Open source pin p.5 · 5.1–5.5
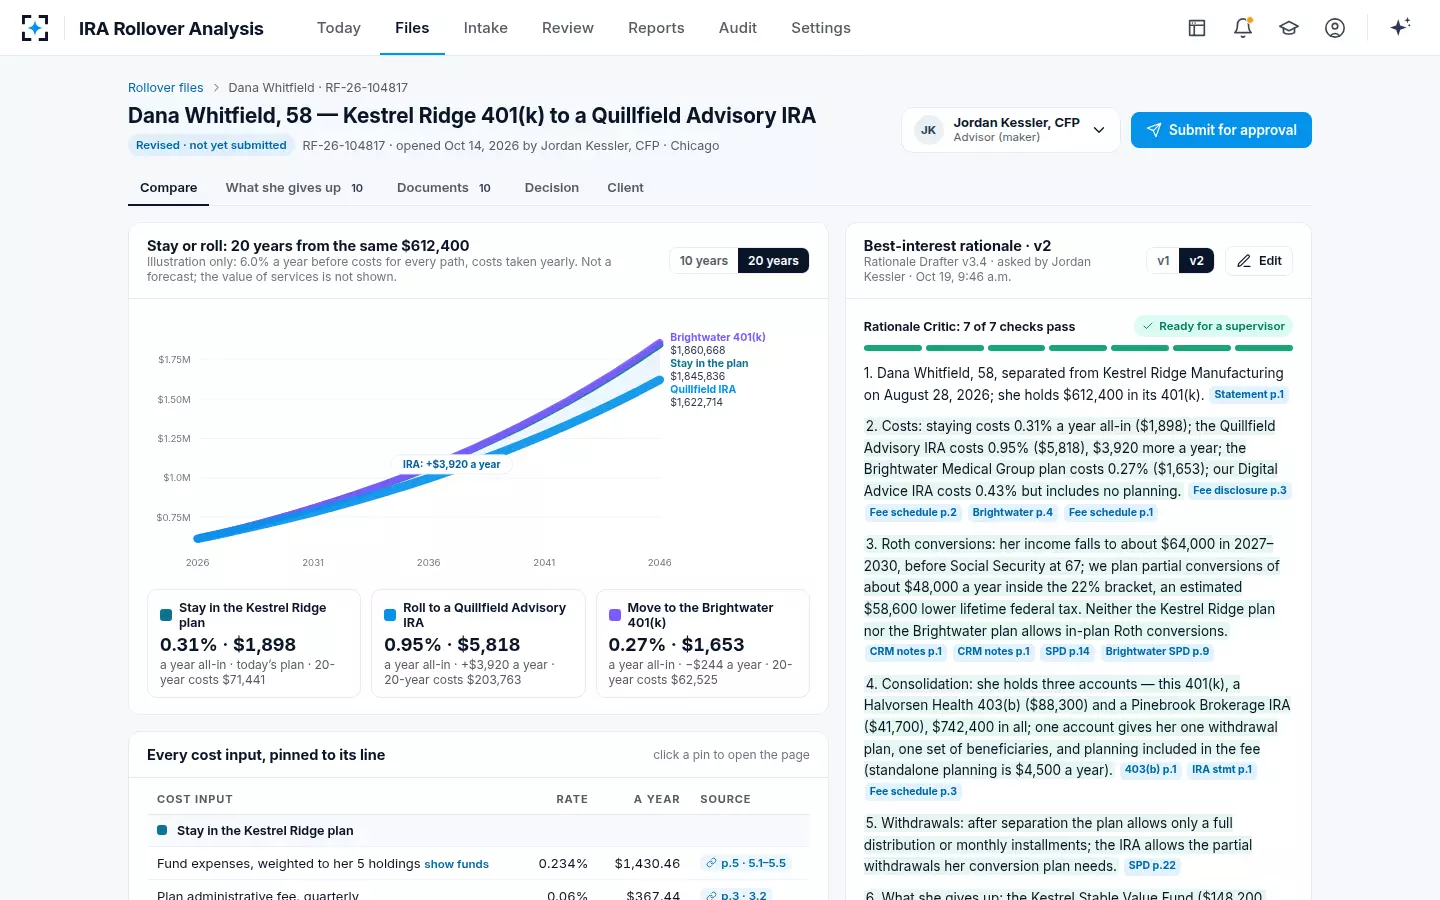 [x=746, y=863]
